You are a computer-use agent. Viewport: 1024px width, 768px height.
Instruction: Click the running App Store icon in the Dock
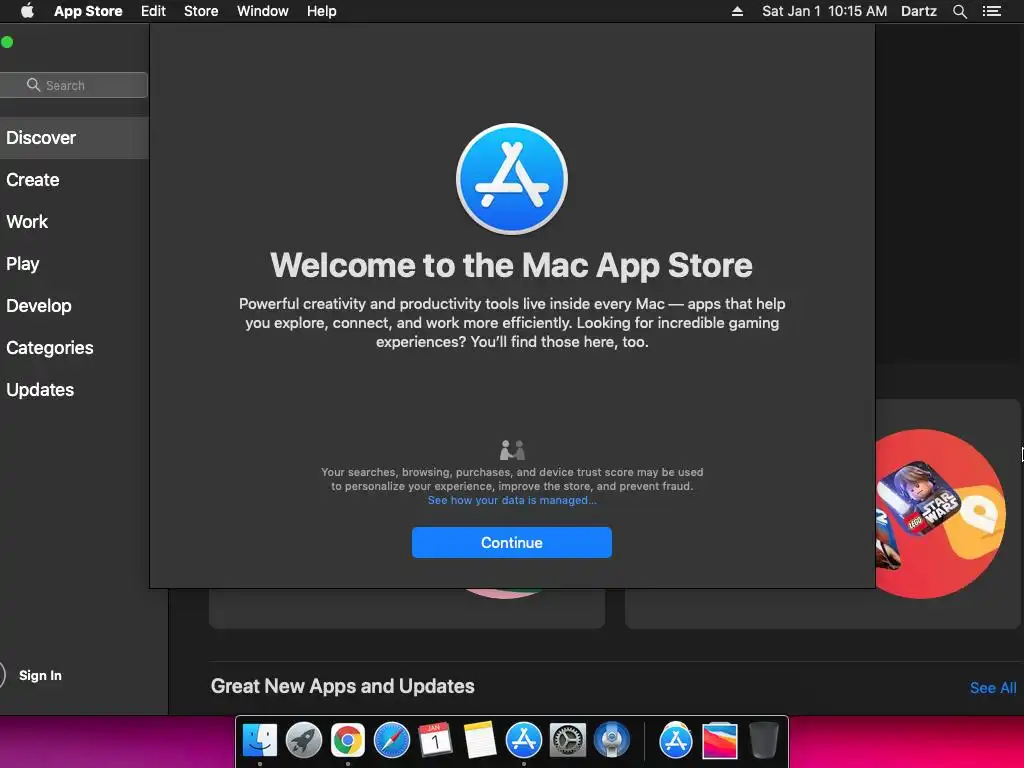[523, 741]
